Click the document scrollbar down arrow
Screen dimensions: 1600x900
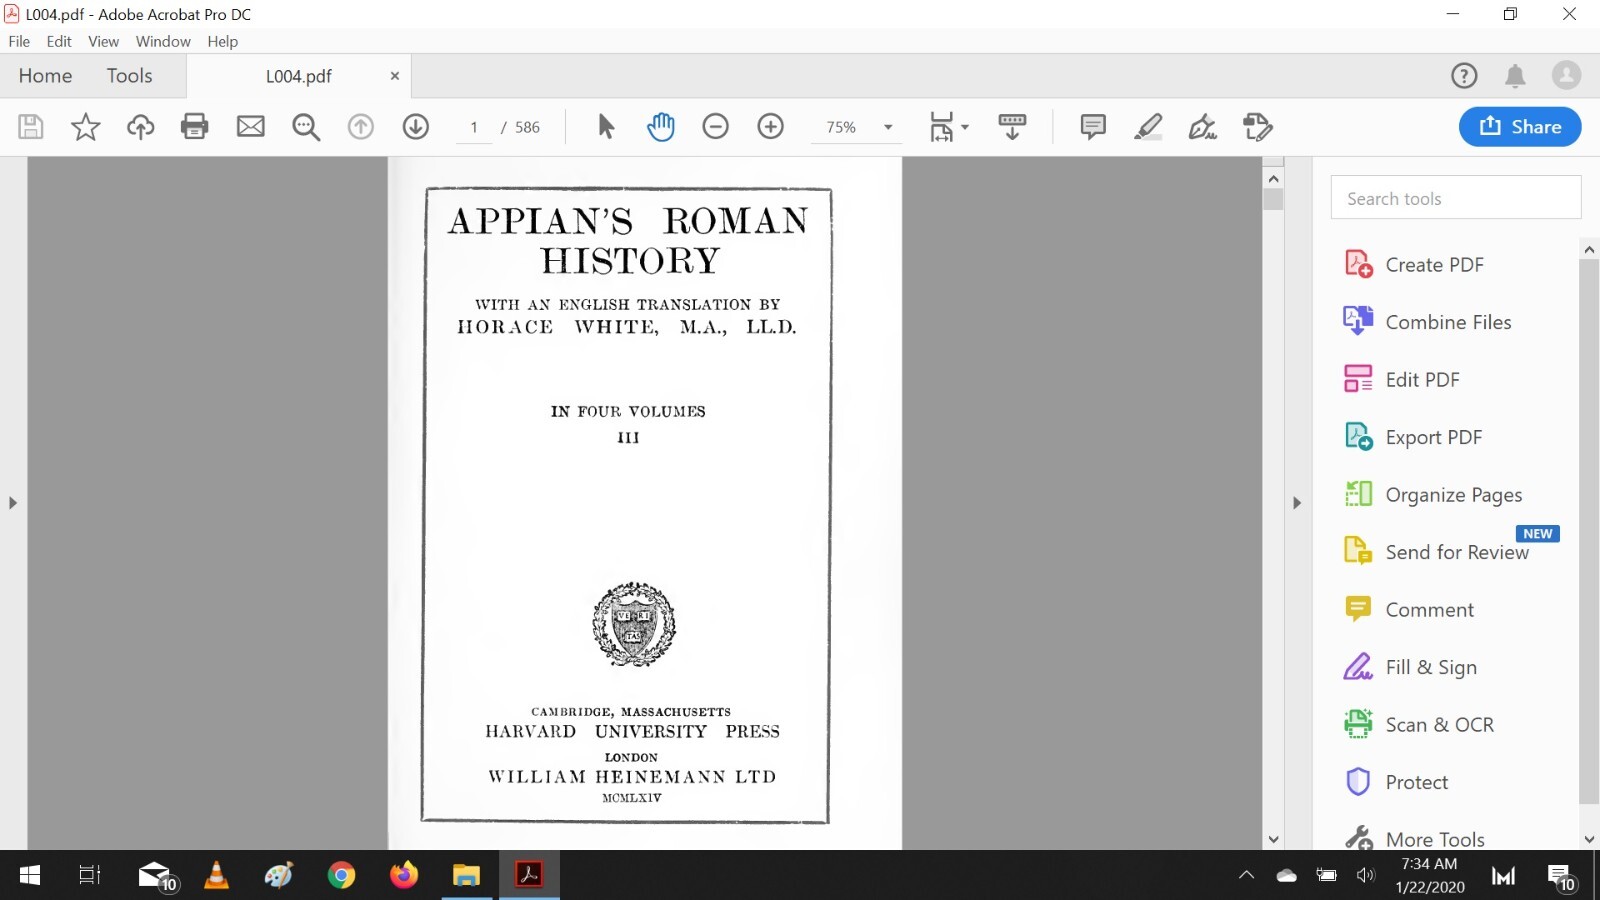(1273, 840)
